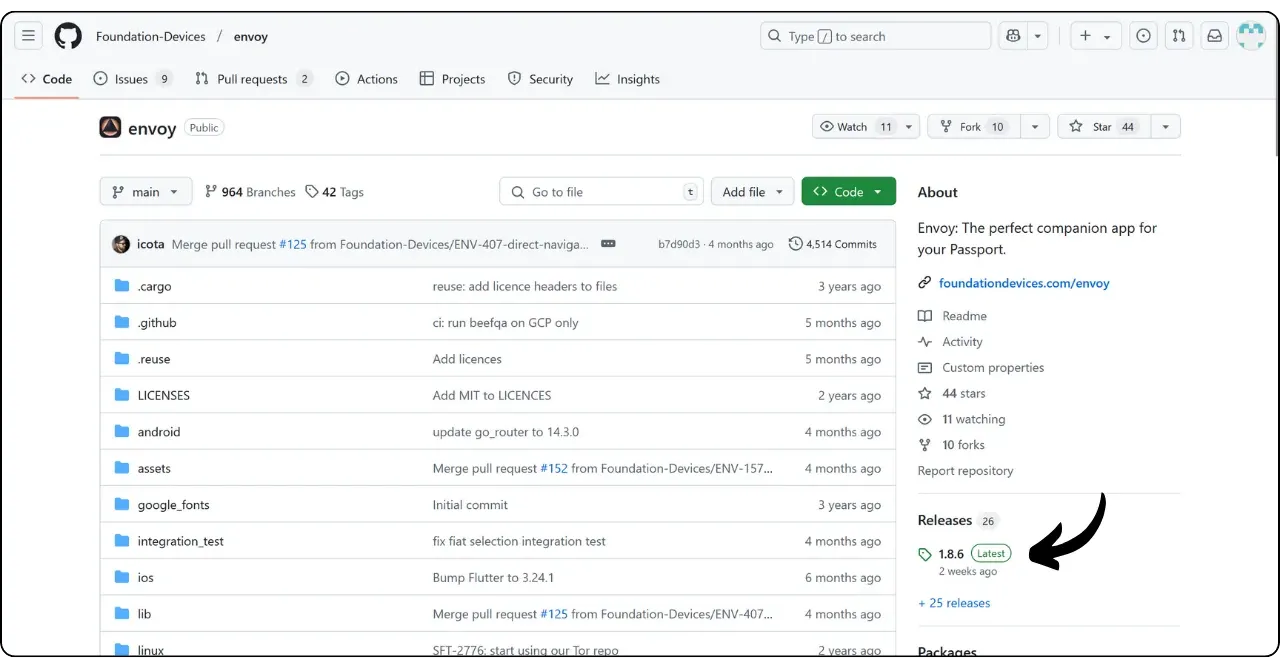This screenshot has height=668, width=1280.
Task: Open the user profile avatar
Action: (x=1251, y=36)
